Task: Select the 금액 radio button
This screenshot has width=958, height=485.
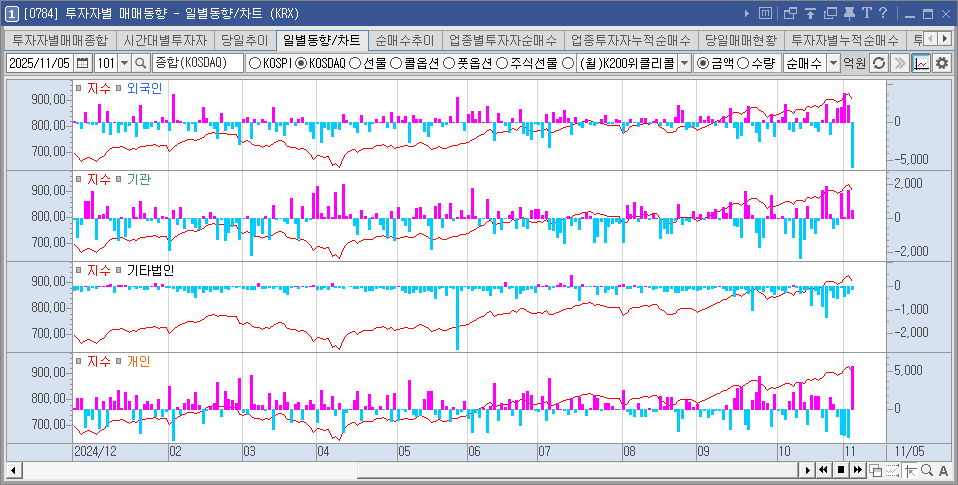Action: [703, 63]
